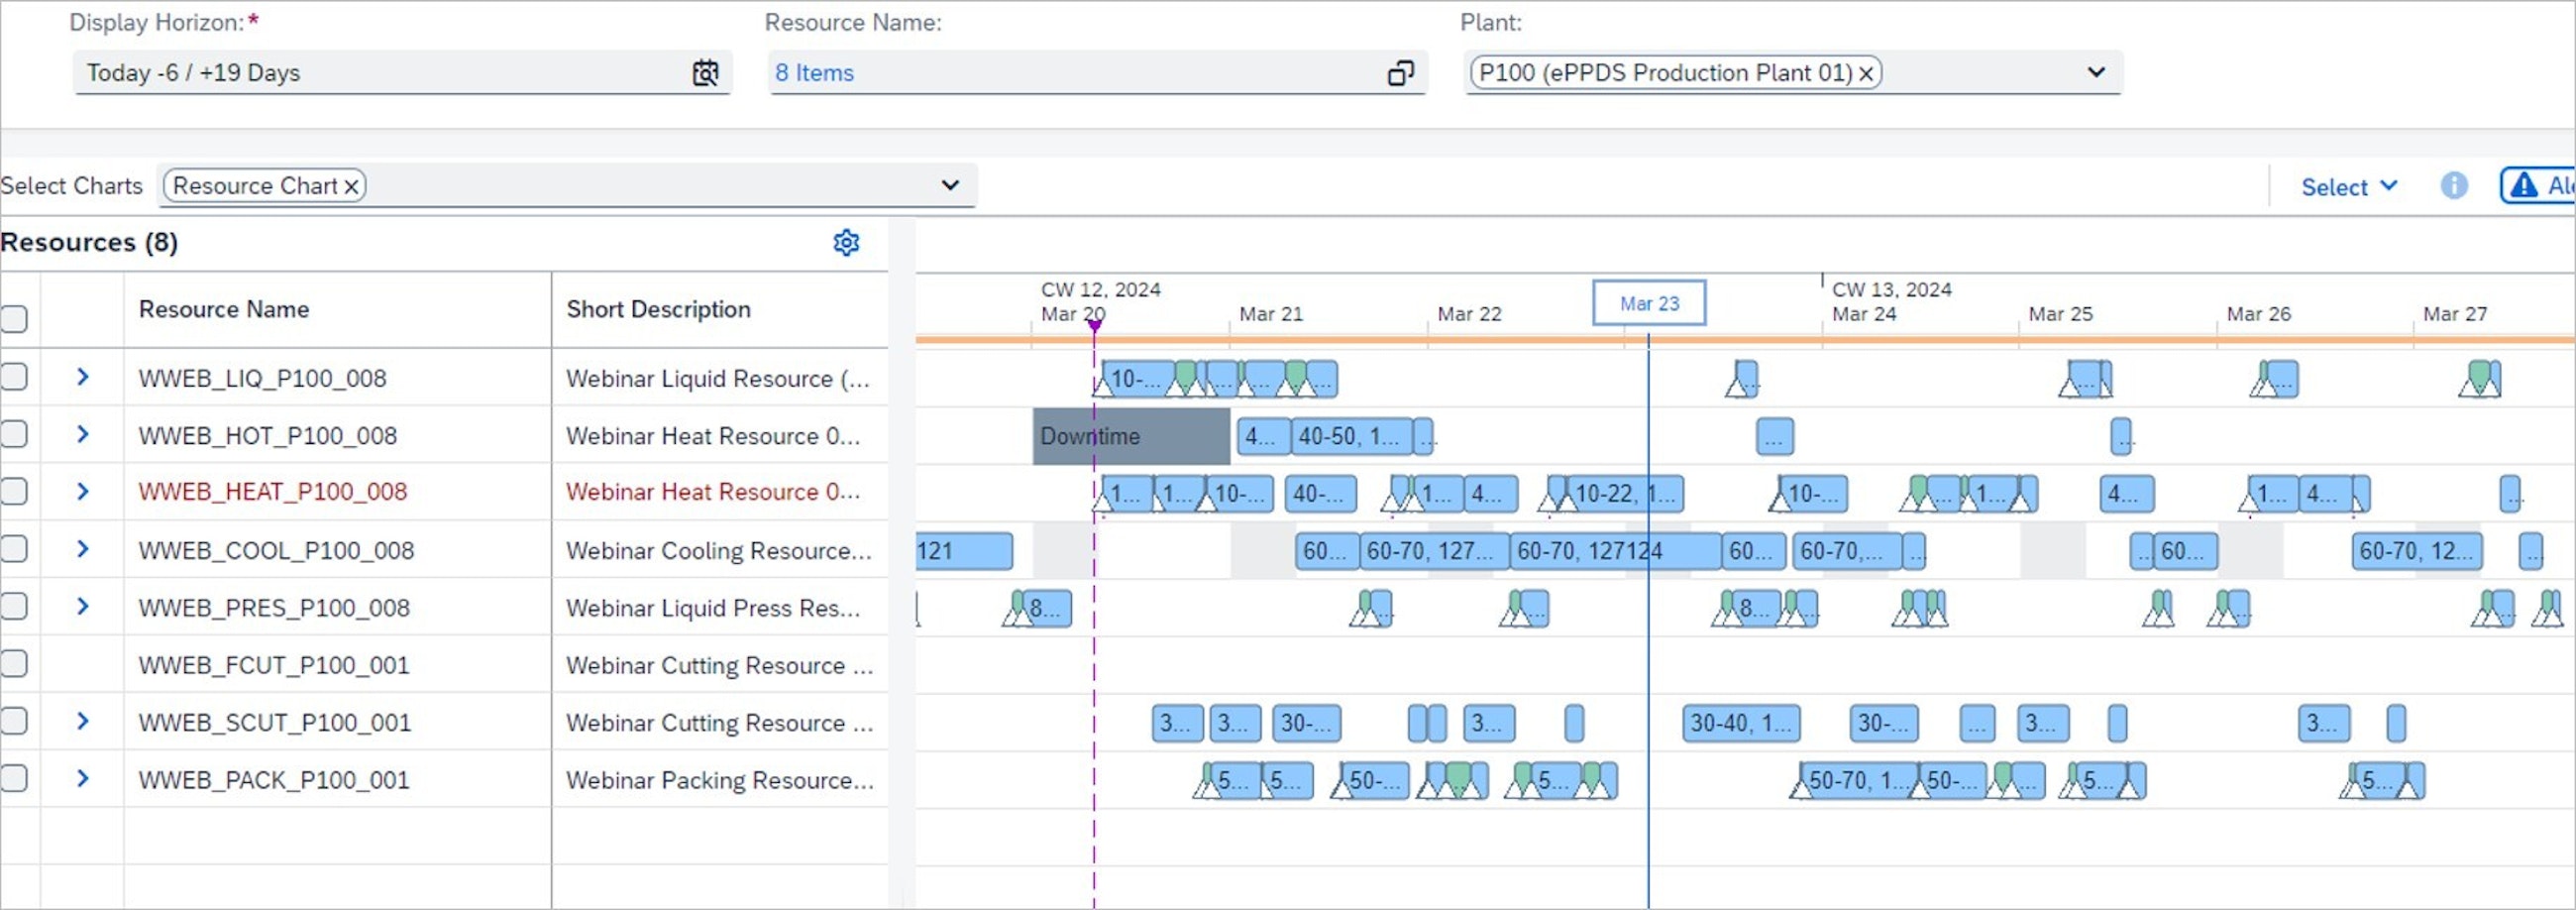Open the Display Horizon calendar picker icon
The height and width of the screenshot is (910, 2576).
click(705, 73)
